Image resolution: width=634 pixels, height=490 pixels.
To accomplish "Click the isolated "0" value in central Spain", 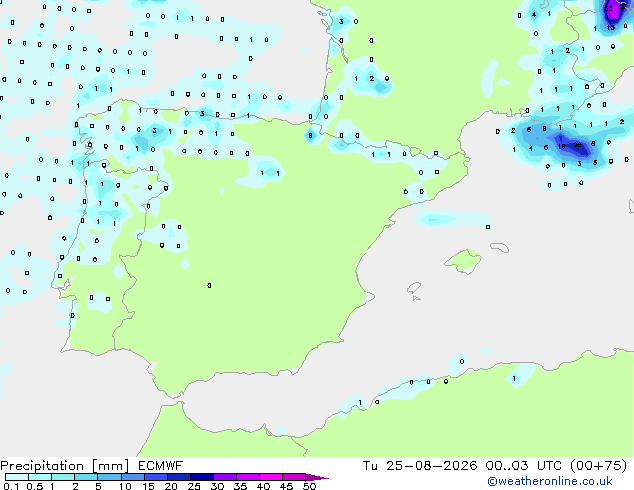I will pyautogui.click(x=209, y=285).
